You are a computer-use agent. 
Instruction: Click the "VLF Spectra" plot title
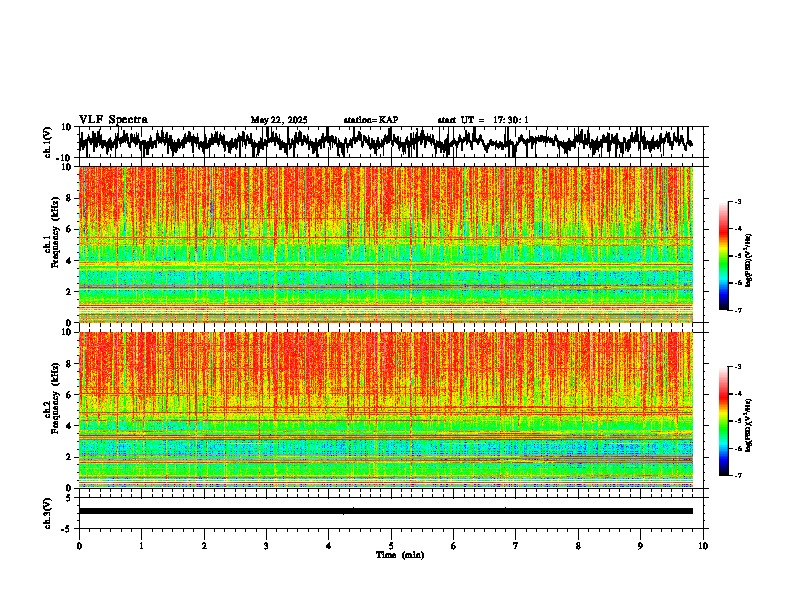tap(113, 119)
